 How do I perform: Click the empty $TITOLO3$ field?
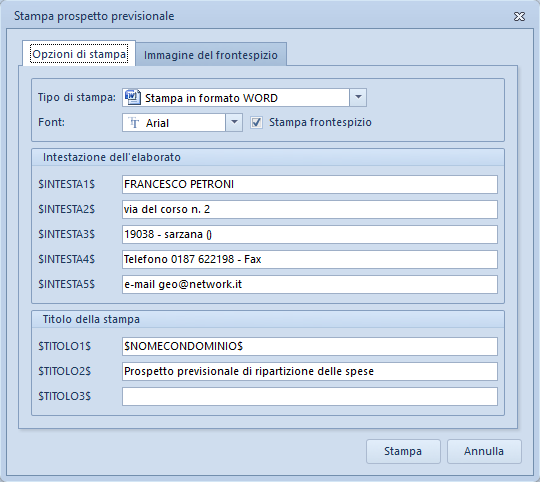pyautogui.click(x=310, y=396)
